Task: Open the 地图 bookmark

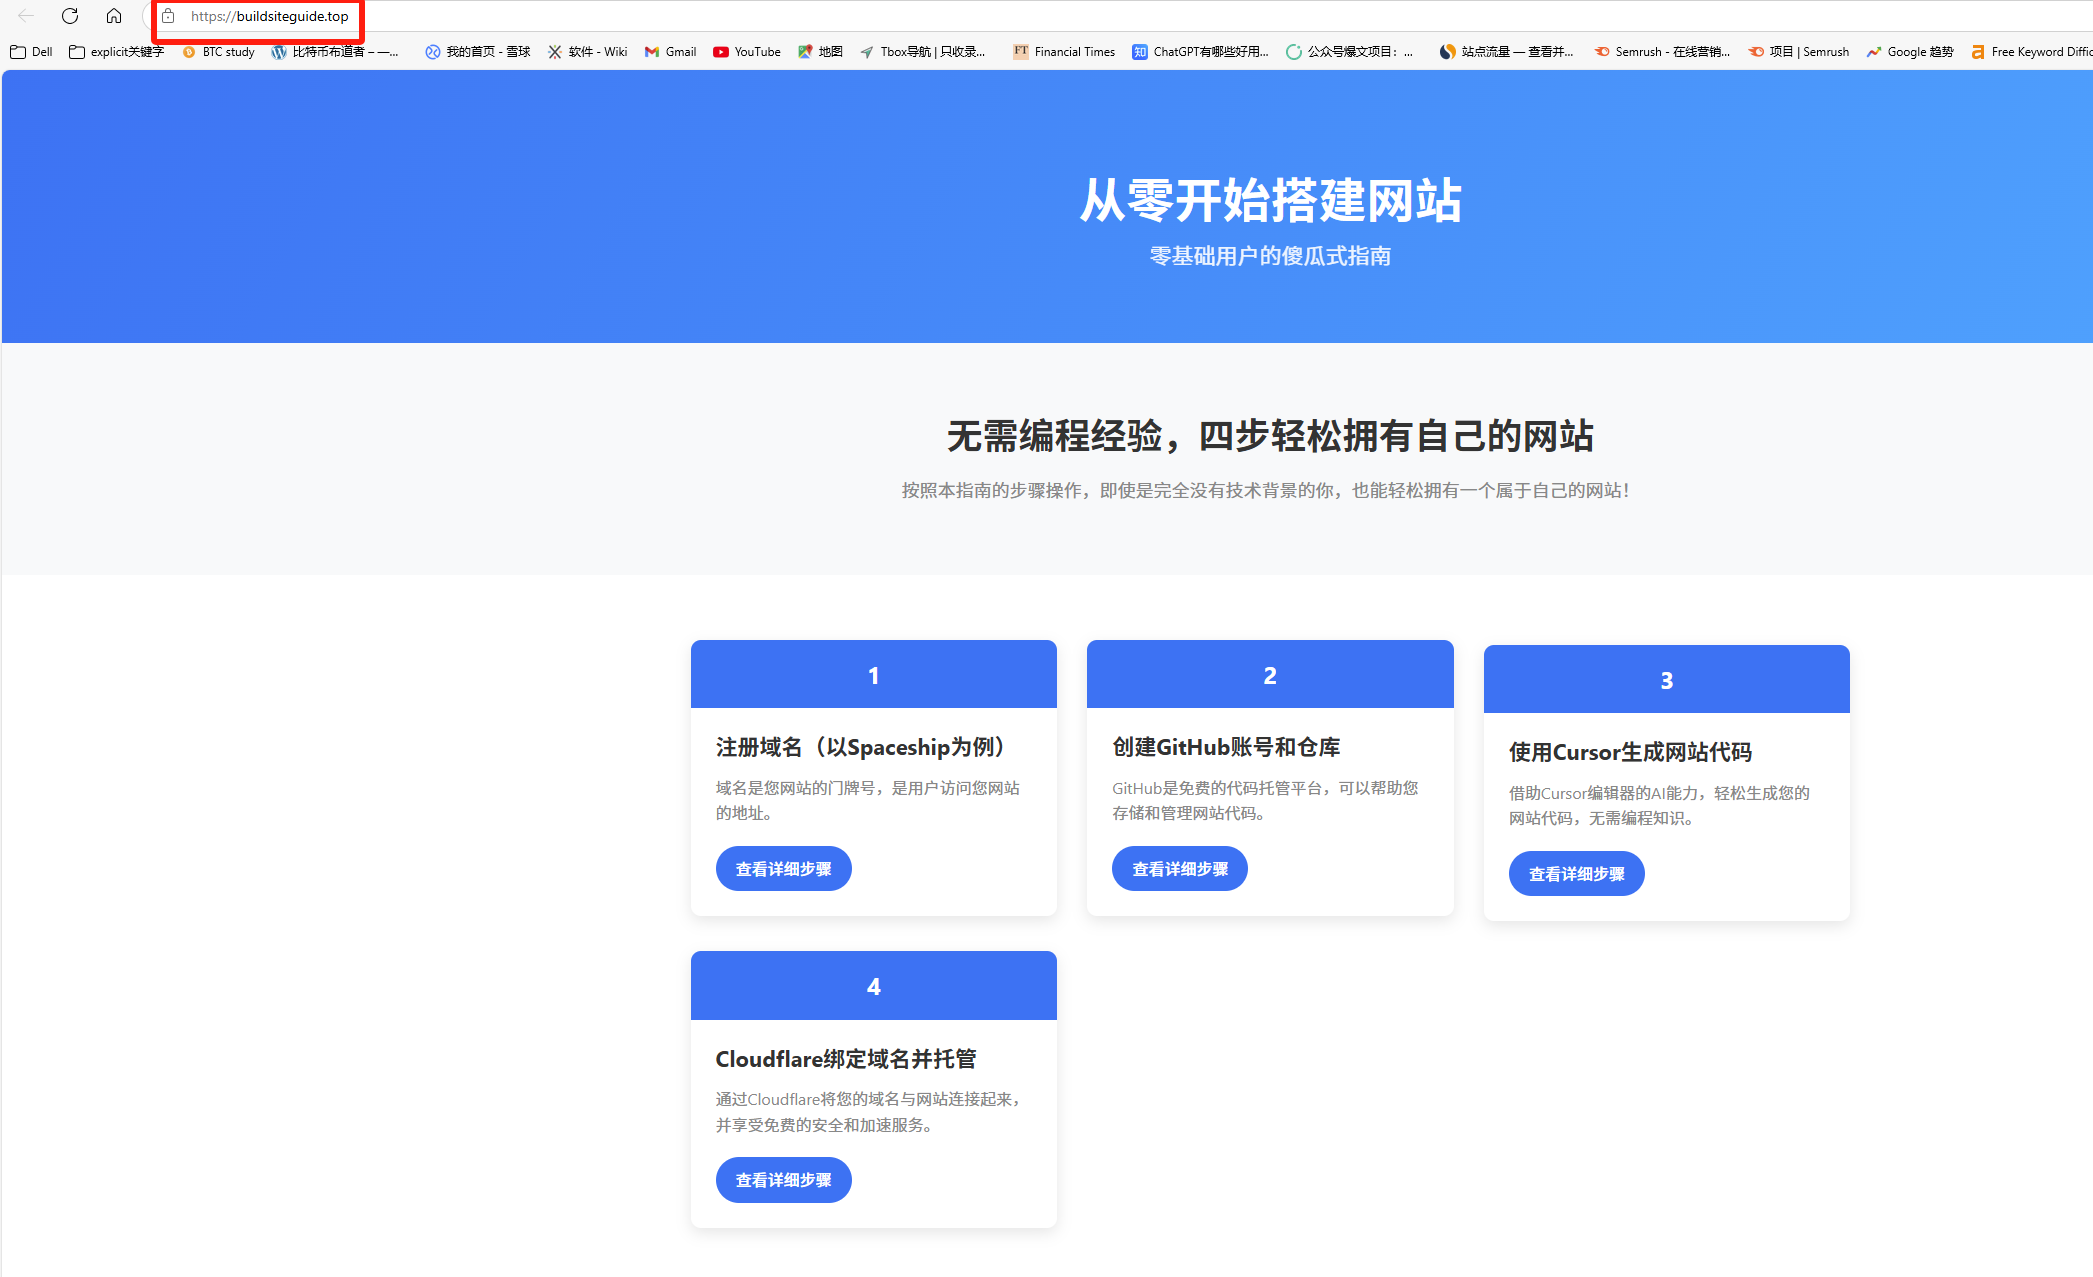Action: [x=820, y=51]
